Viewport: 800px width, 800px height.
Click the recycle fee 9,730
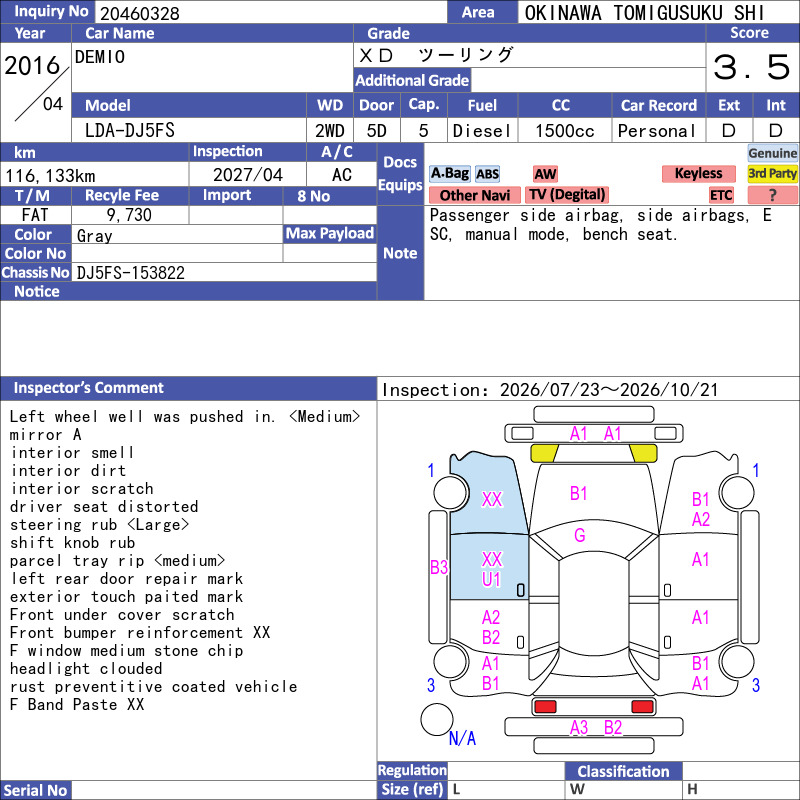[x=129, y=215]
